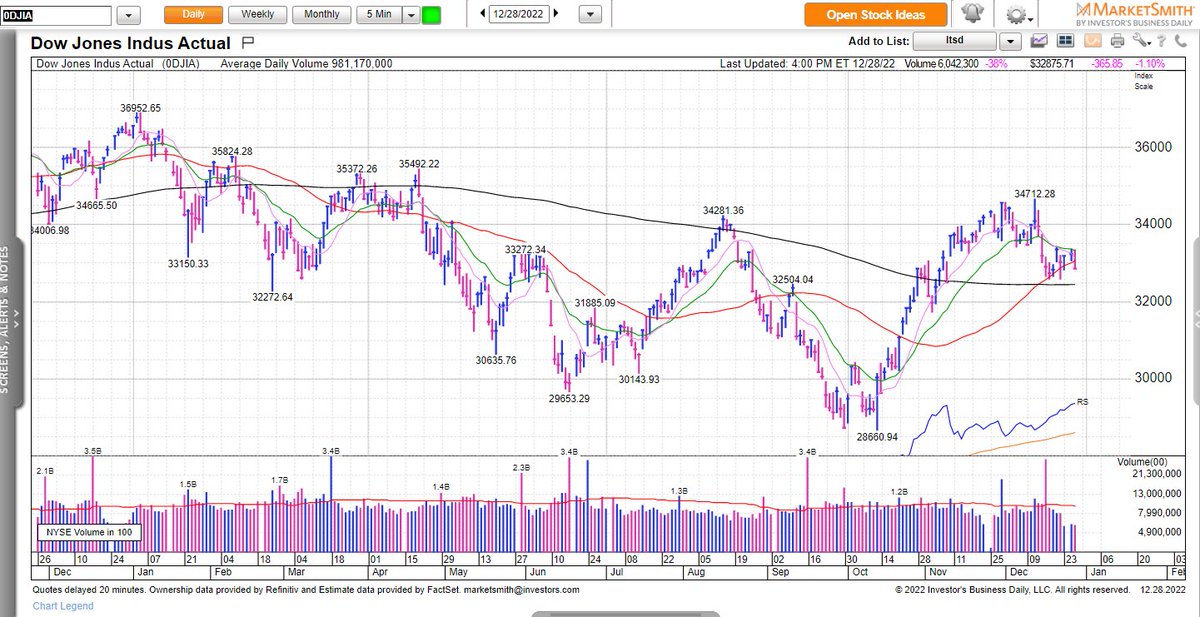Click the alerts bell icon
The width and height of the screenshot is (1200, 617).
tap(972, 14)
